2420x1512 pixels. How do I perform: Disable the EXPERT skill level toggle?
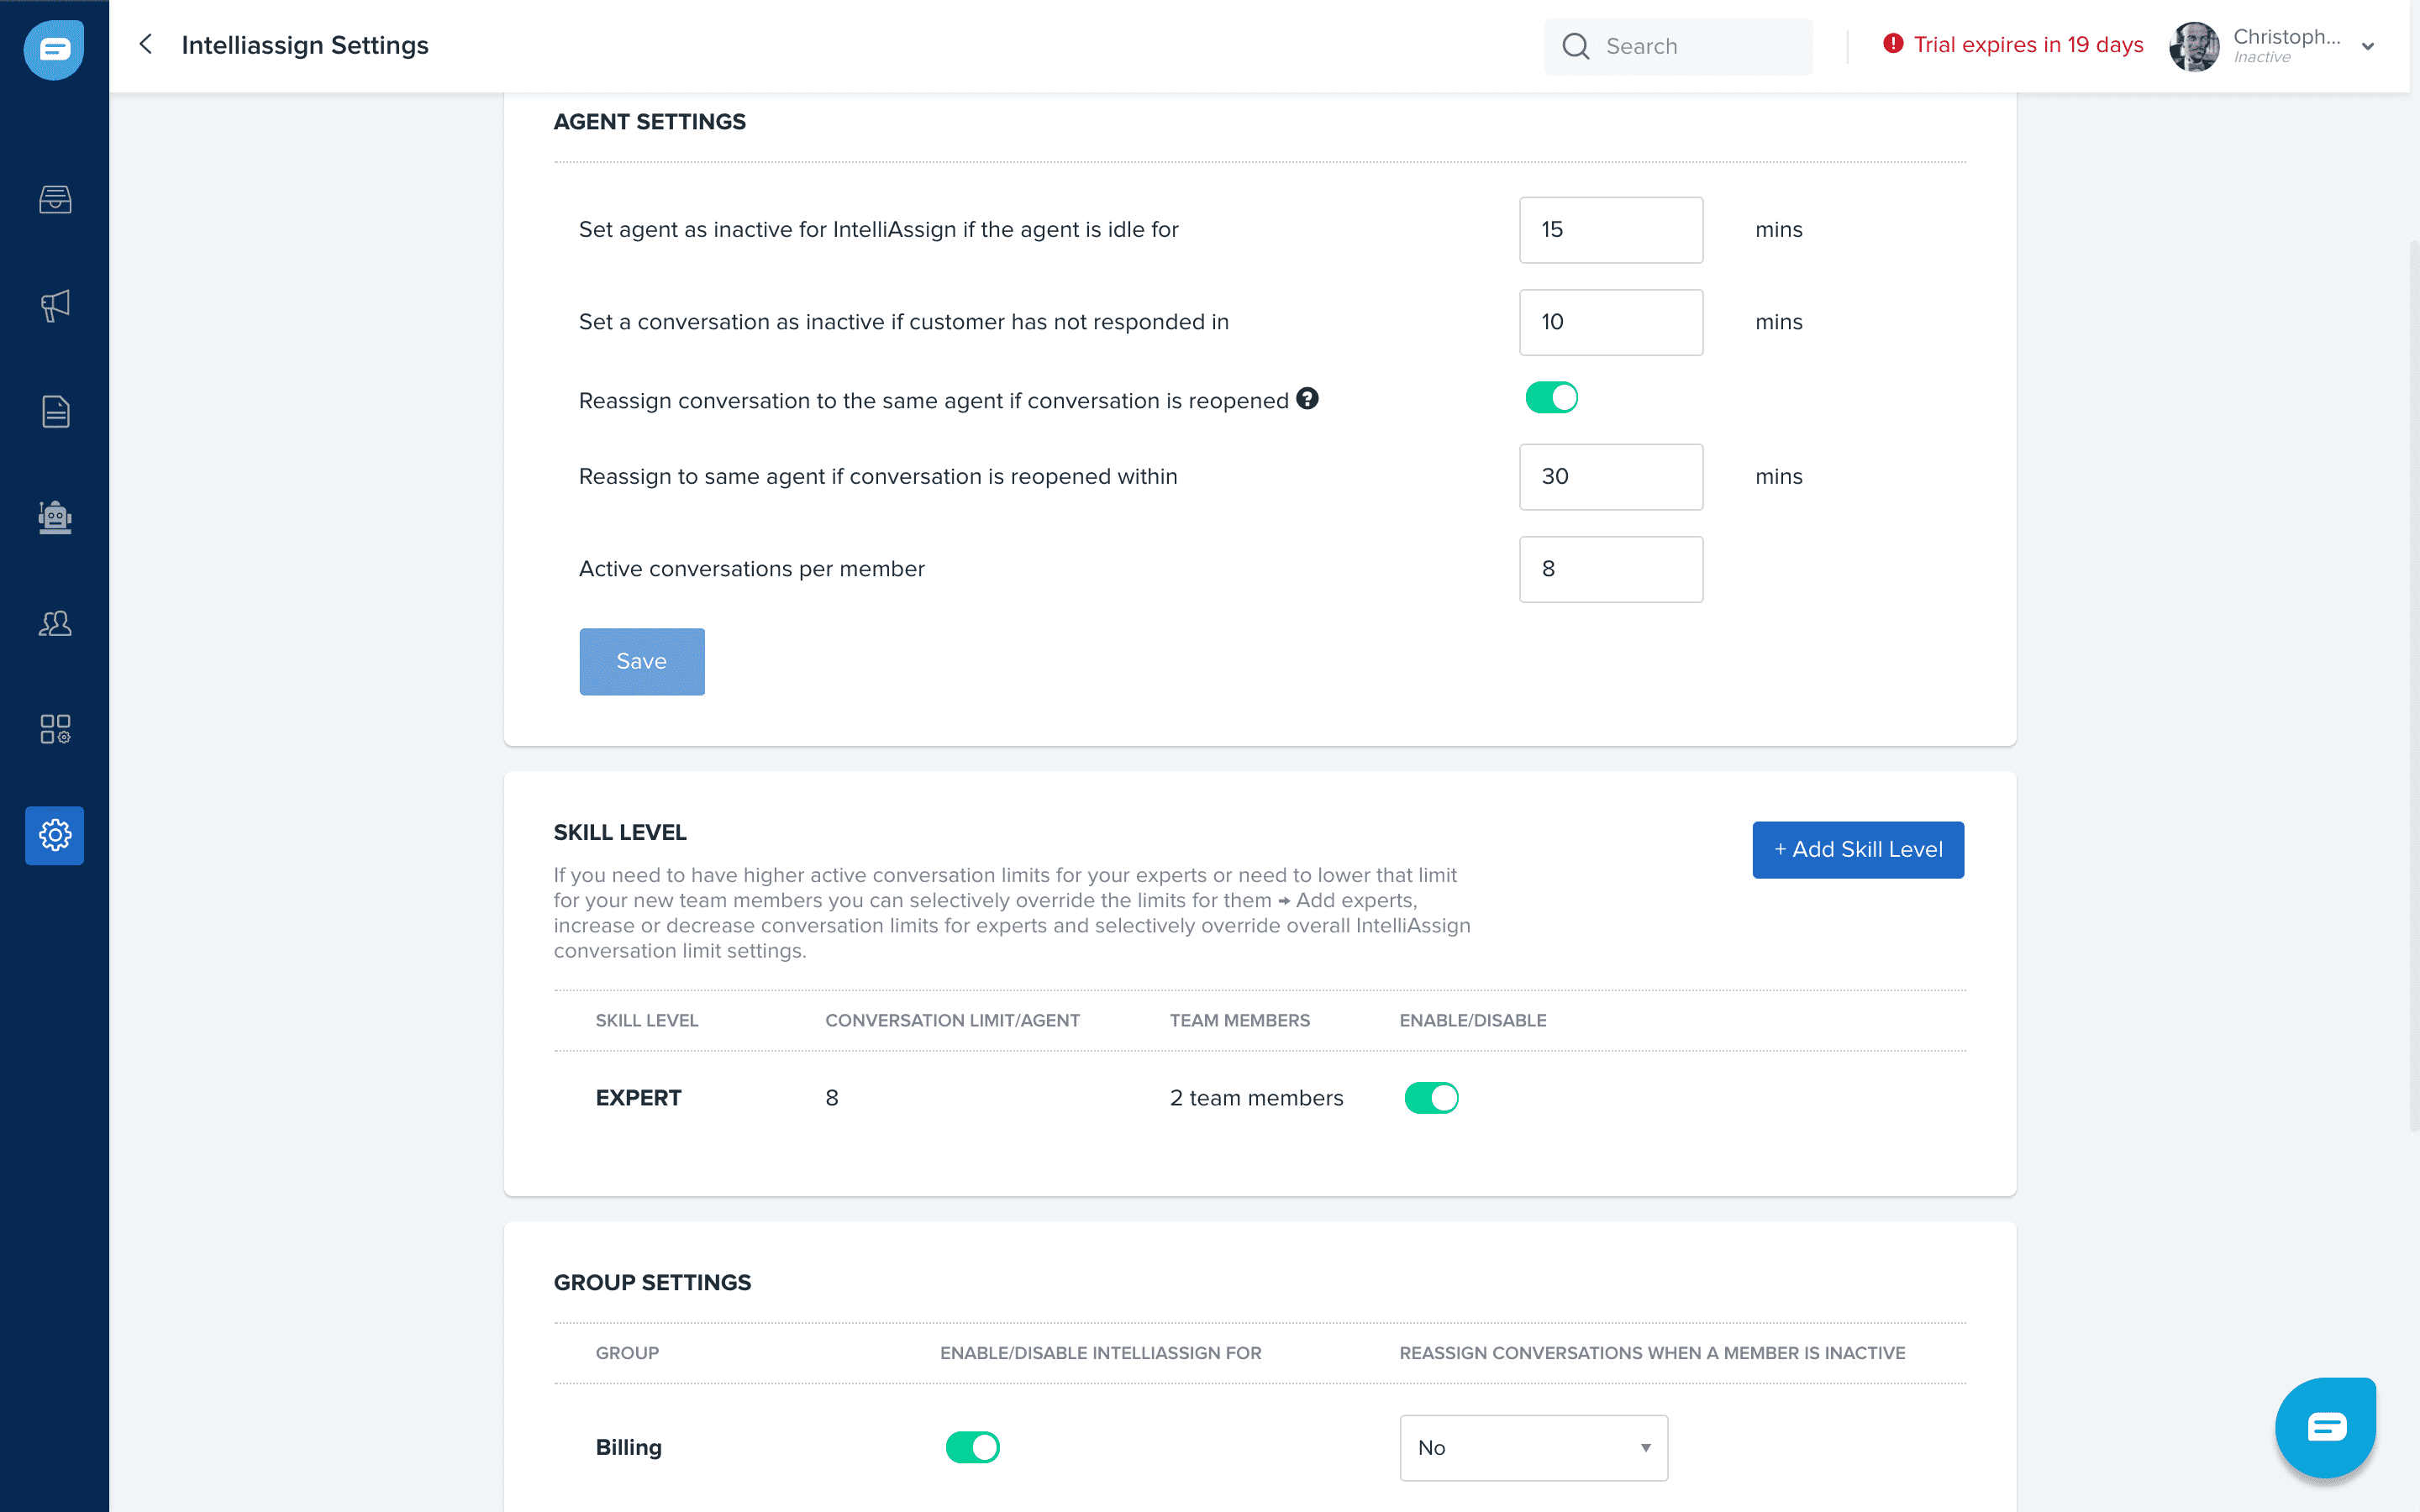point(1431,1098)
